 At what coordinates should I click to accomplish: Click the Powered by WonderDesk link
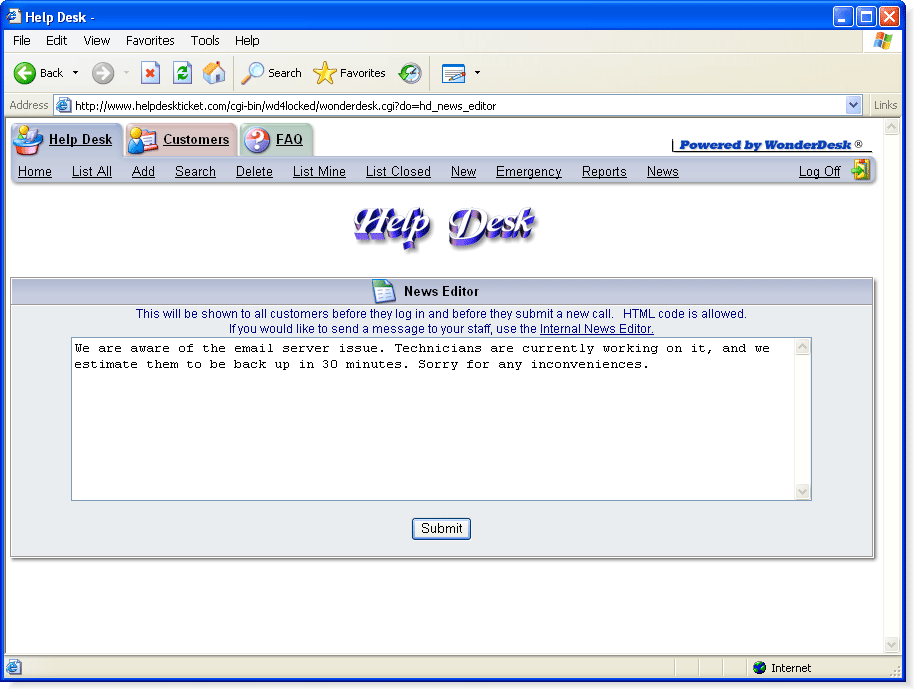pos(771,145)
